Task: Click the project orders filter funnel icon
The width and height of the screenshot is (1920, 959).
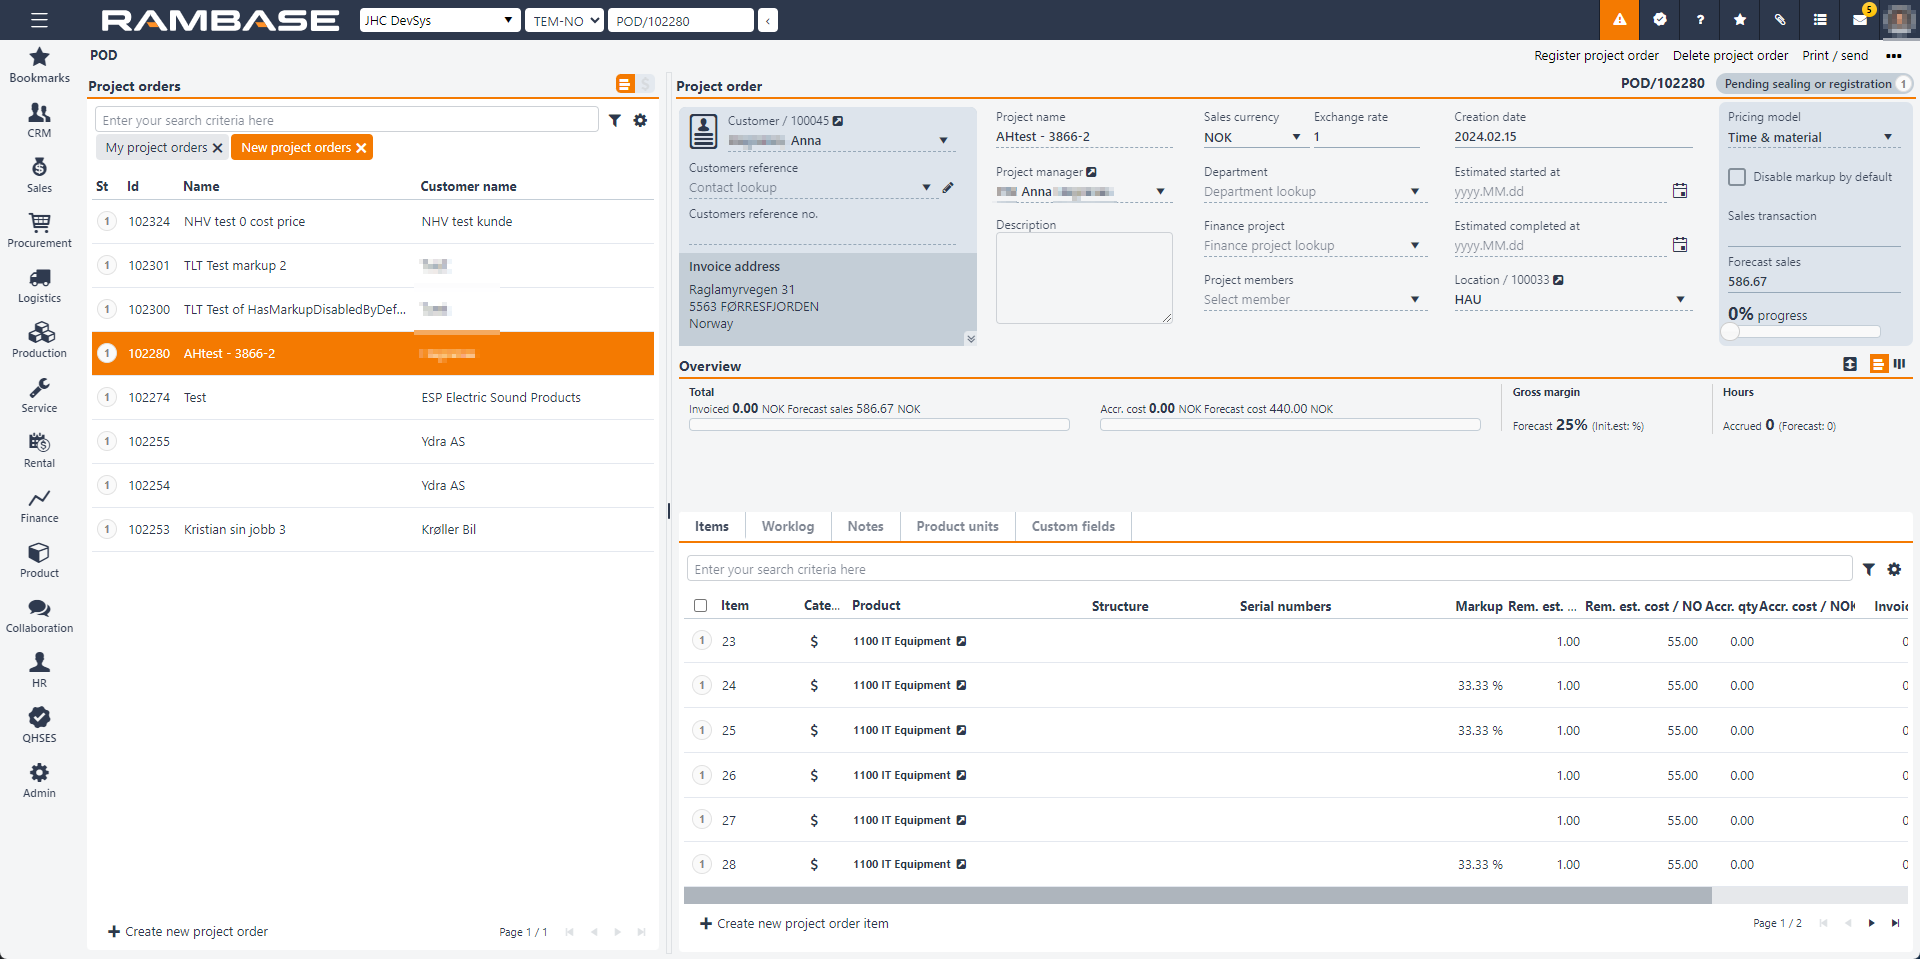Action: (x=615, y=120)
